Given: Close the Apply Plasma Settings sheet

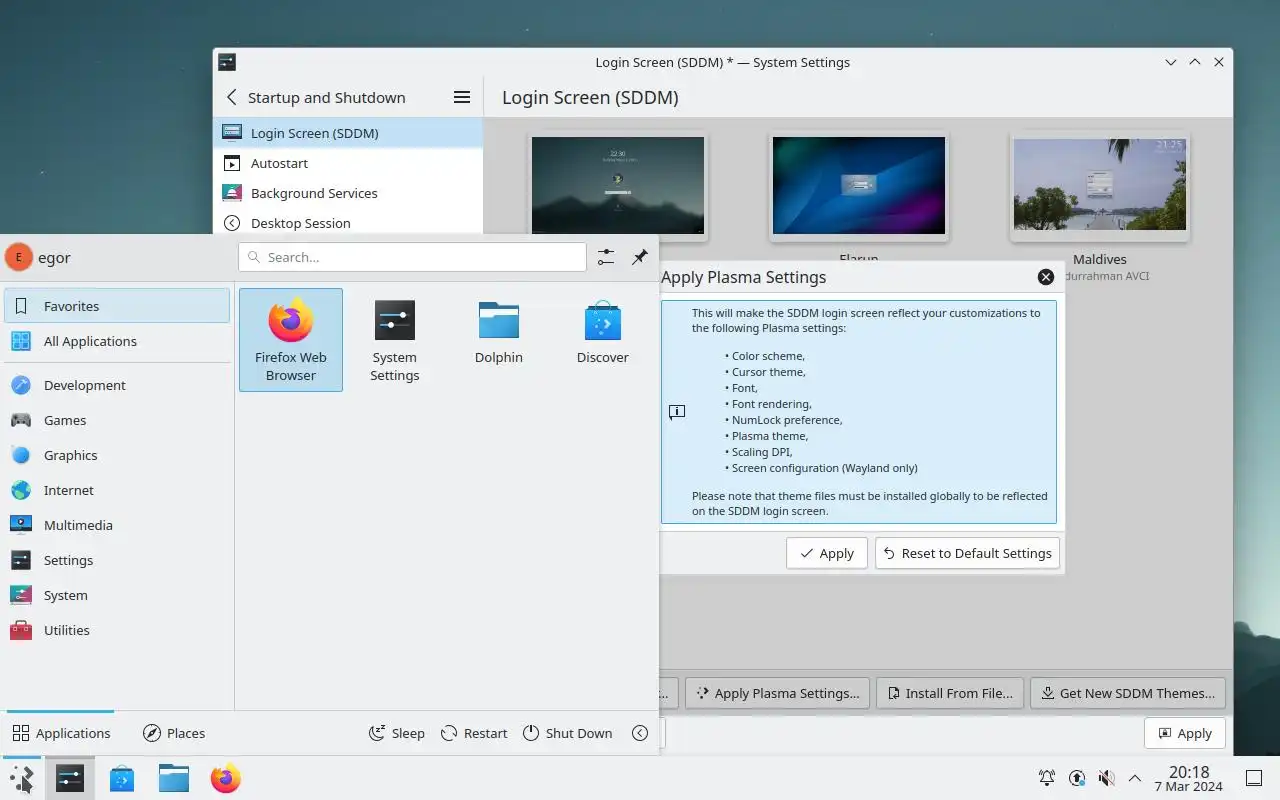Looking at the screenshot, I should (x=1046, y=277).
